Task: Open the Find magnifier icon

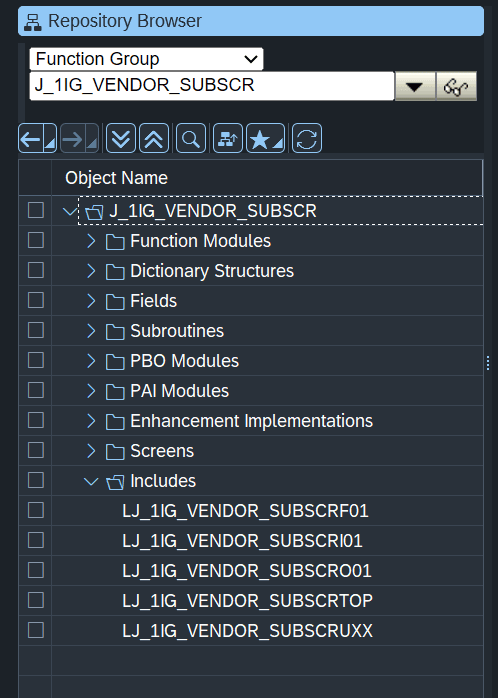Action: coord(191,138)
